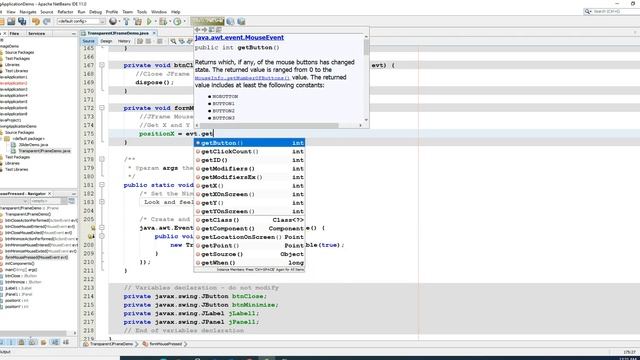This screenshot has width=640, height=360.
Task: Click the Javadoc popup vertical scrollbar
Action: click(366, 78)
